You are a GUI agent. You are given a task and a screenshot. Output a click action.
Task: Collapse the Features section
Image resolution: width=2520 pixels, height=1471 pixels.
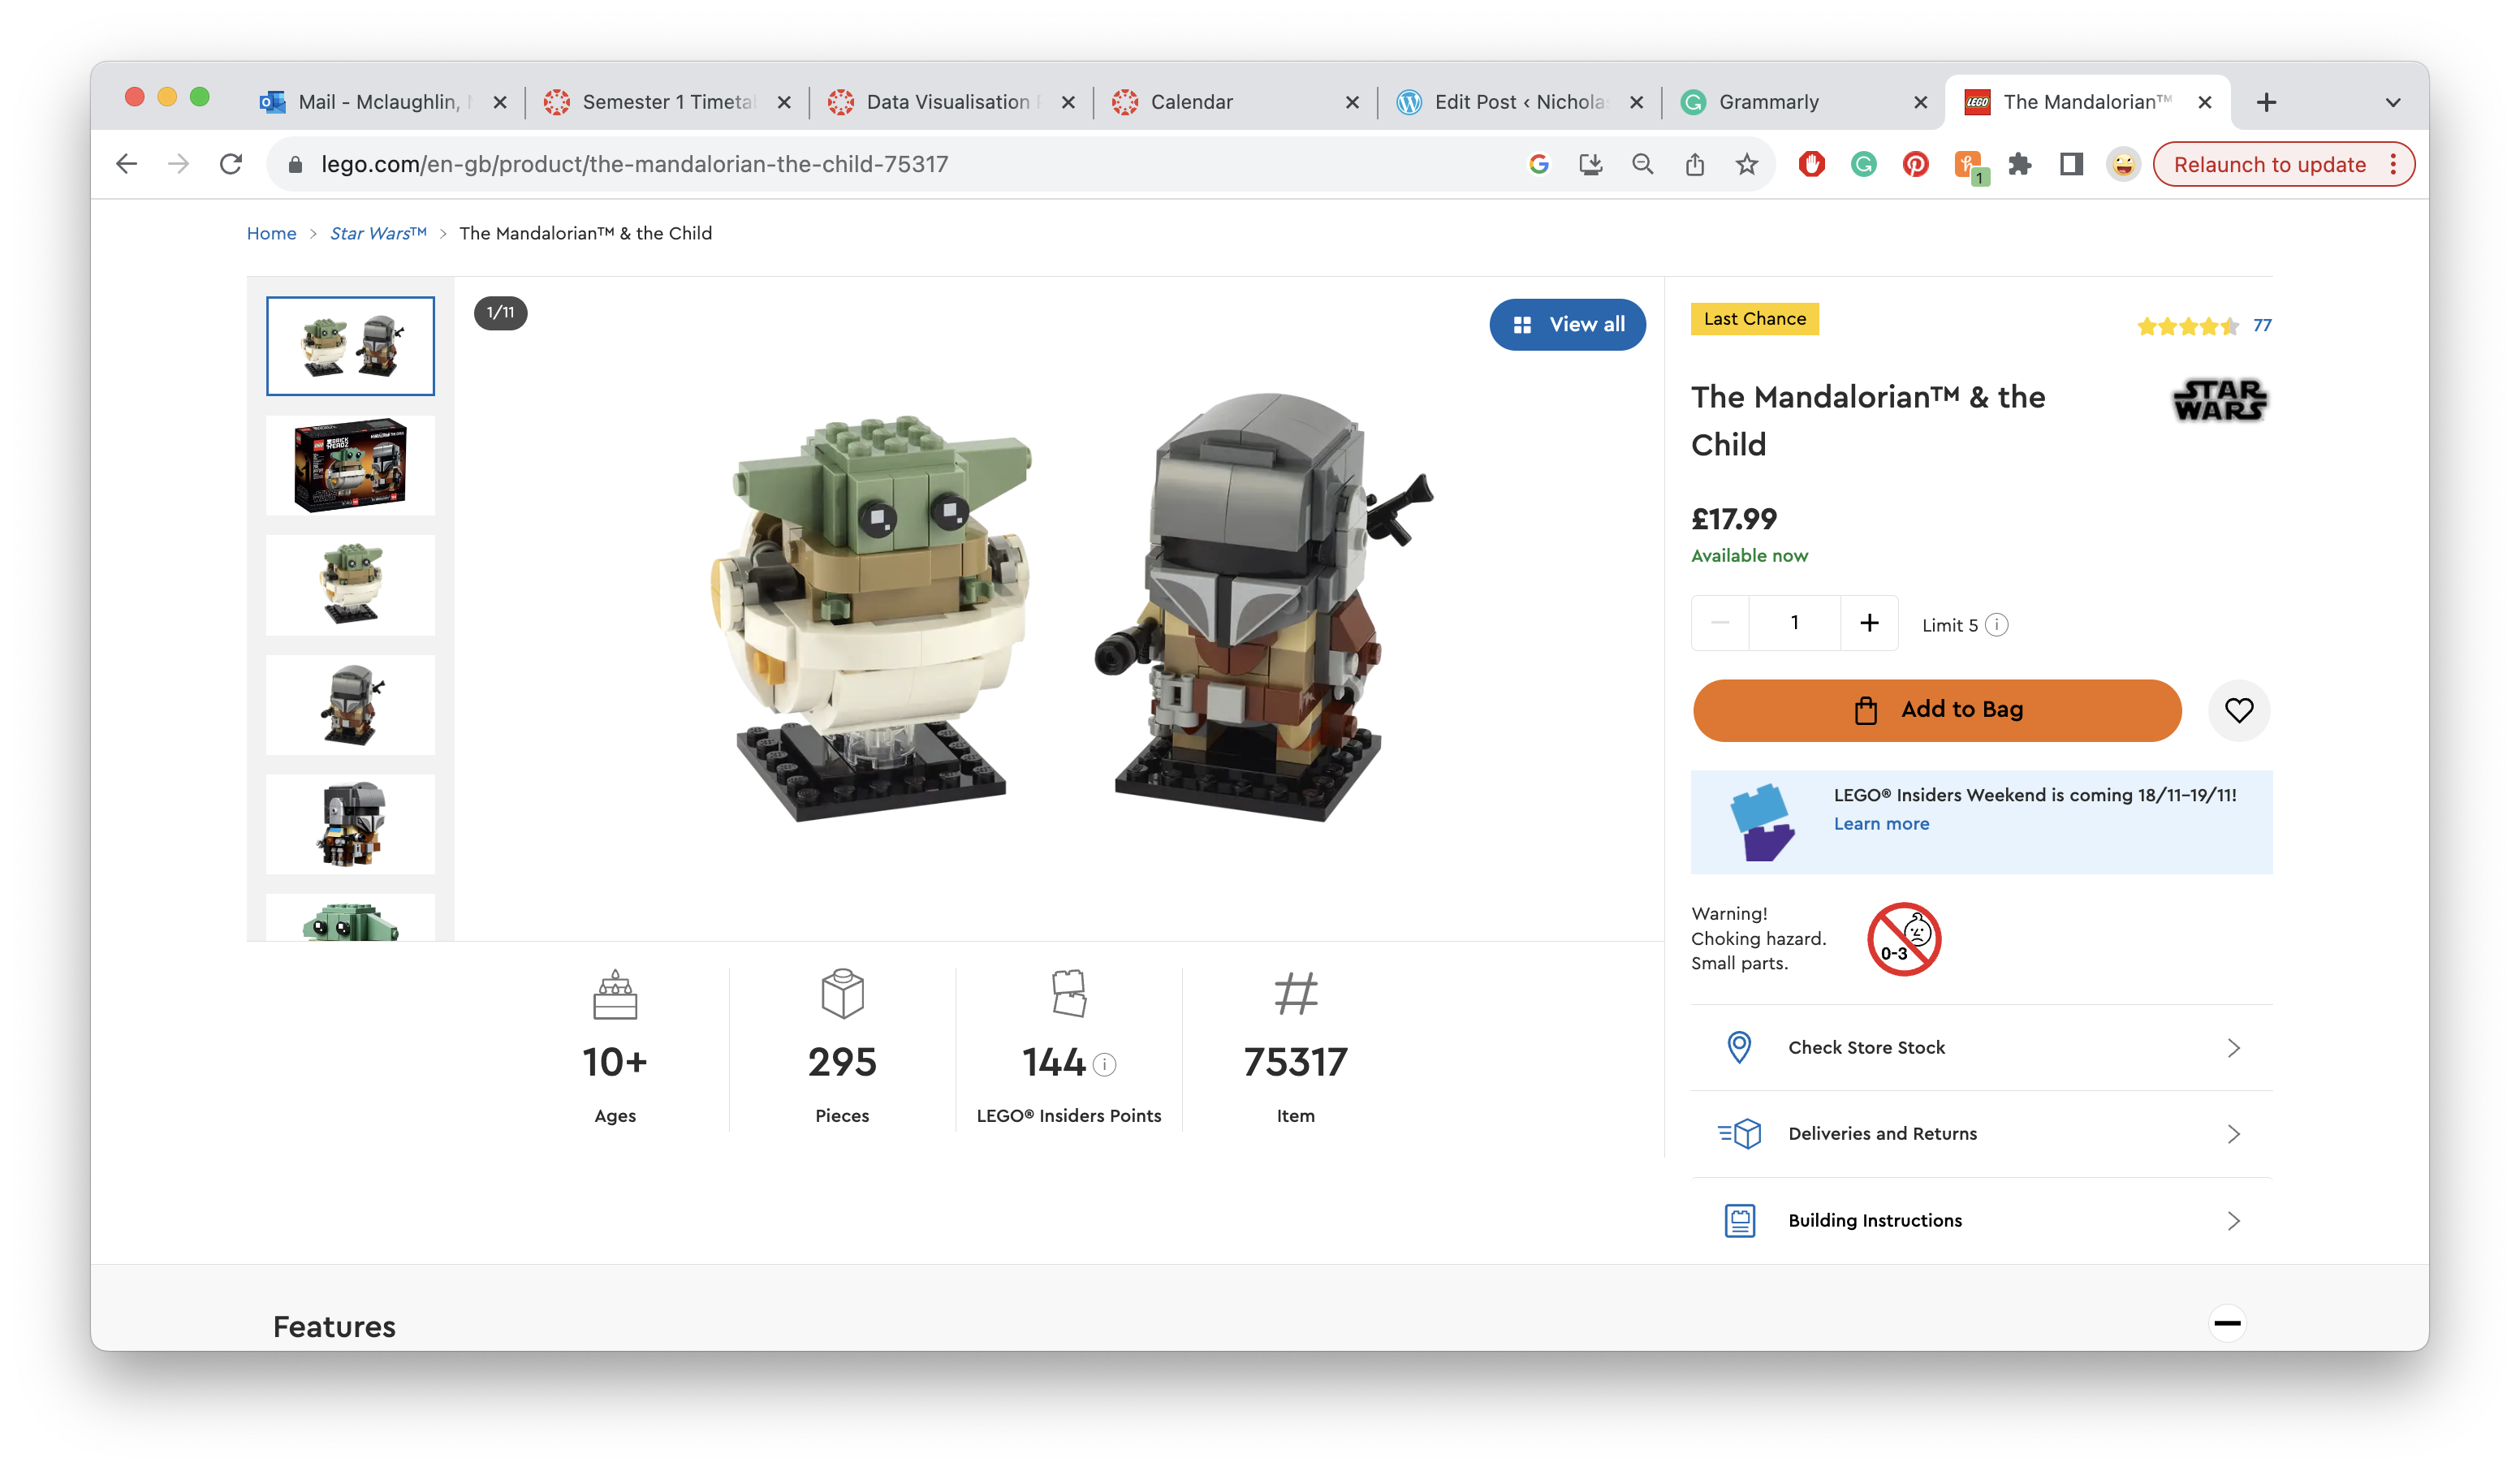tap(2226, 1323)
